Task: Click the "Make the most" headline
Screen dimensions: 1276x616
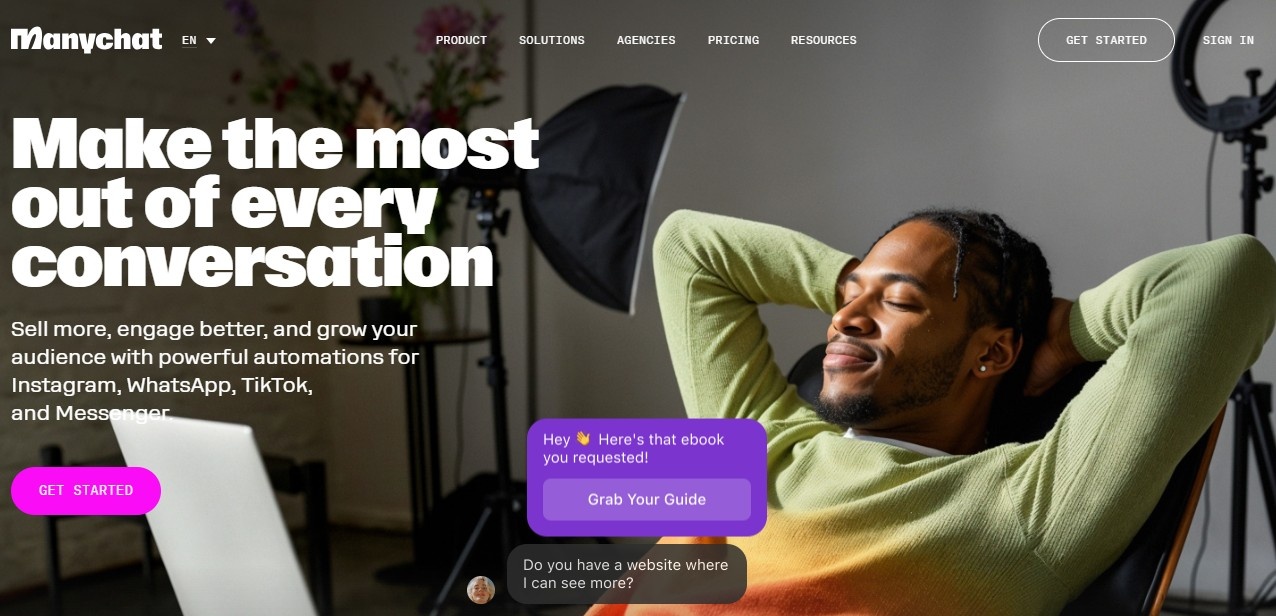Action: (275, 144)
